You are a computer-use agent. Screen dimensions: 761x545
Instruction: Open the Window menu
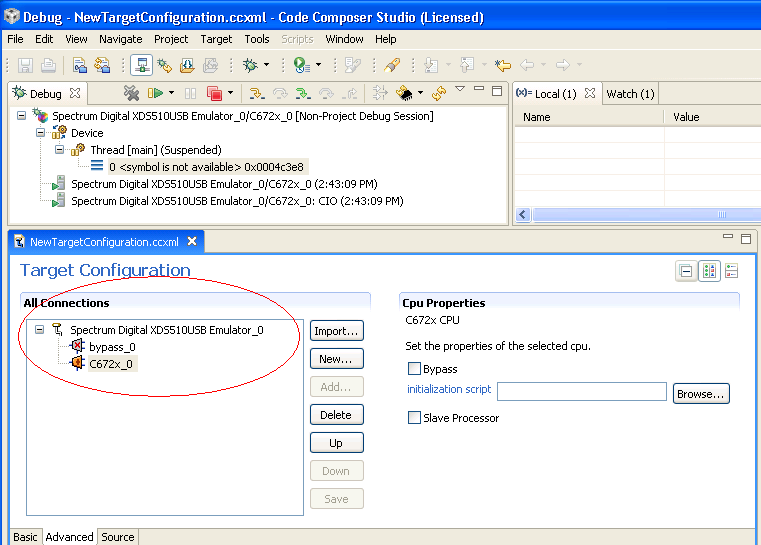pyautogui.click(x=344, y=39)
